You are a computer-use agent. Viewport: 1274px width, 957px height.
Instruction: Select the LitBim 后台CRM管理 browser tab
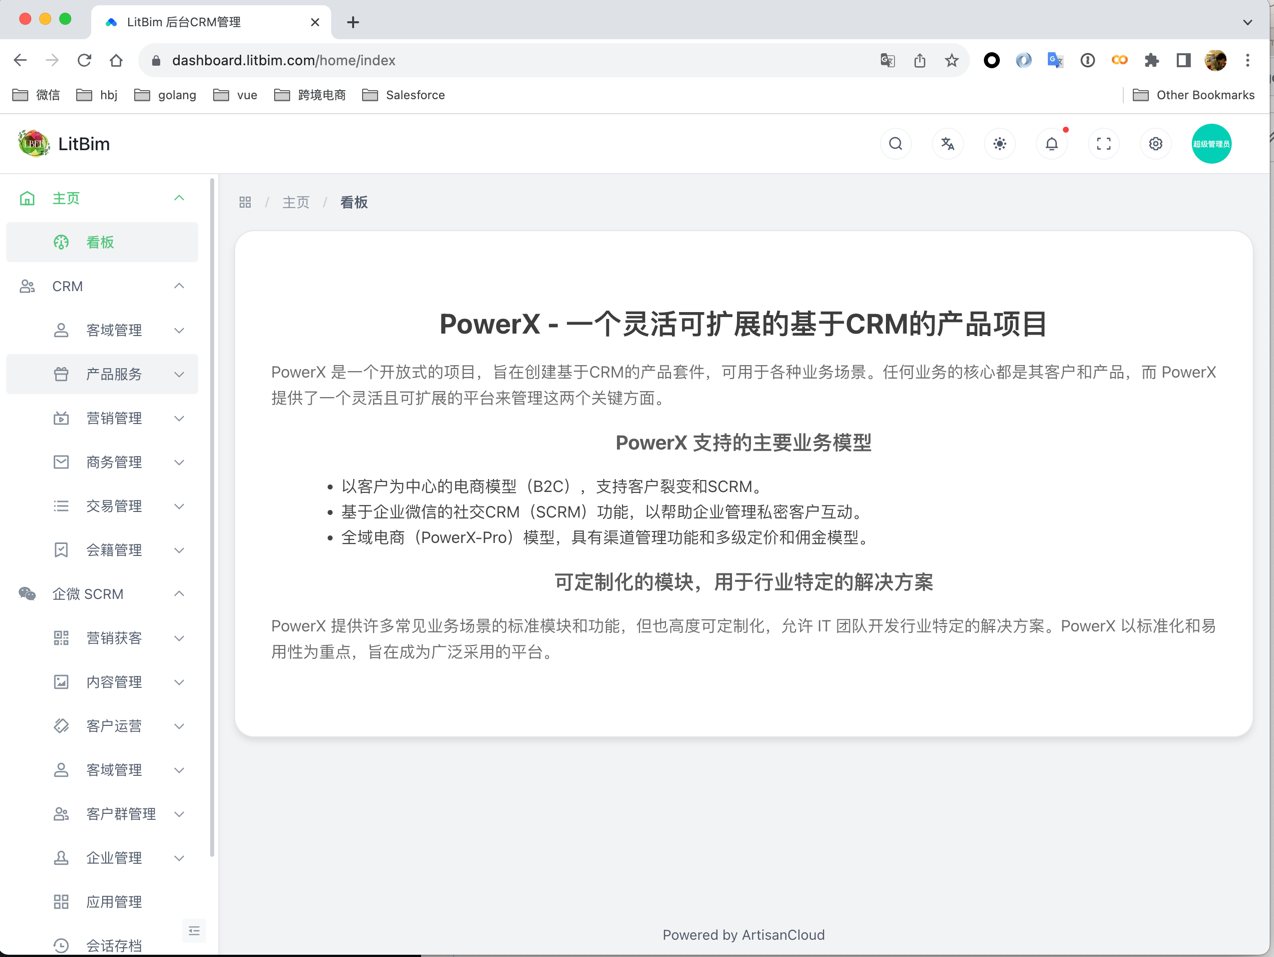point(210,22)
